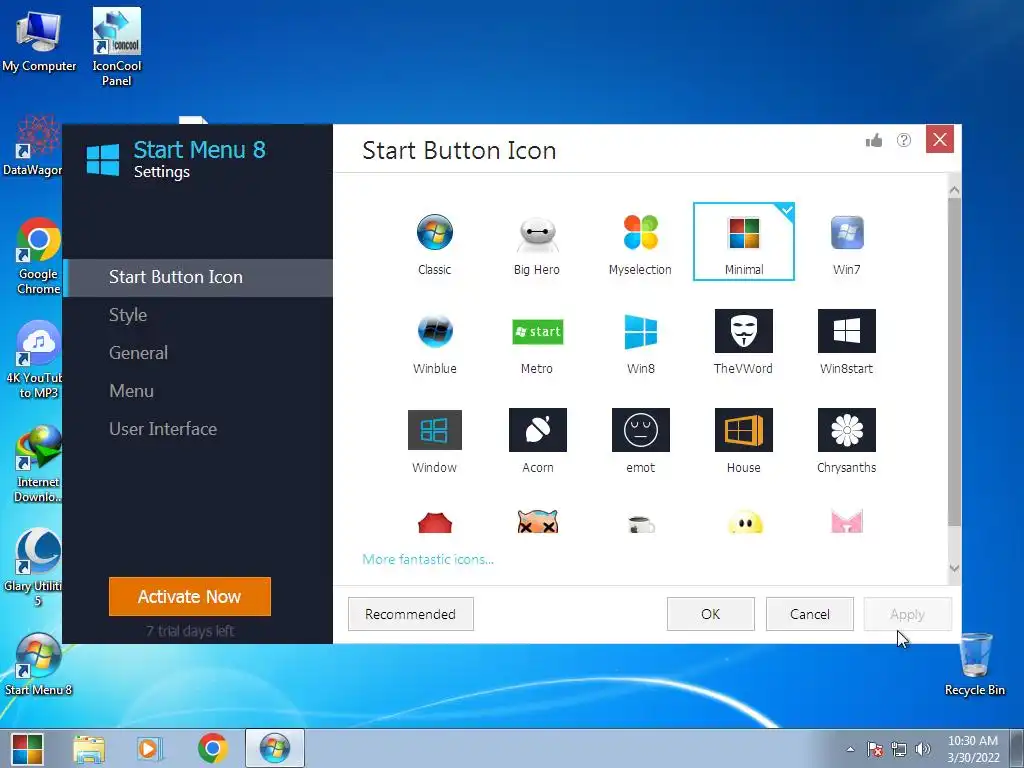
Task: Confirm with the OK button
Action: (711, 614)
